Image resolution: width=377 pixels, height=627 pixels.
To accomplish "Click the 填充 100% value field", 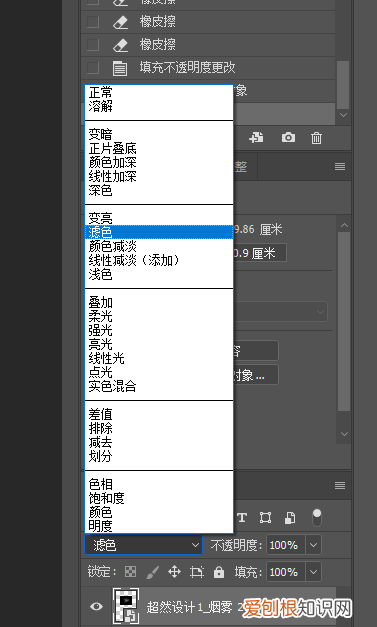I will click(x=286, y=572).
